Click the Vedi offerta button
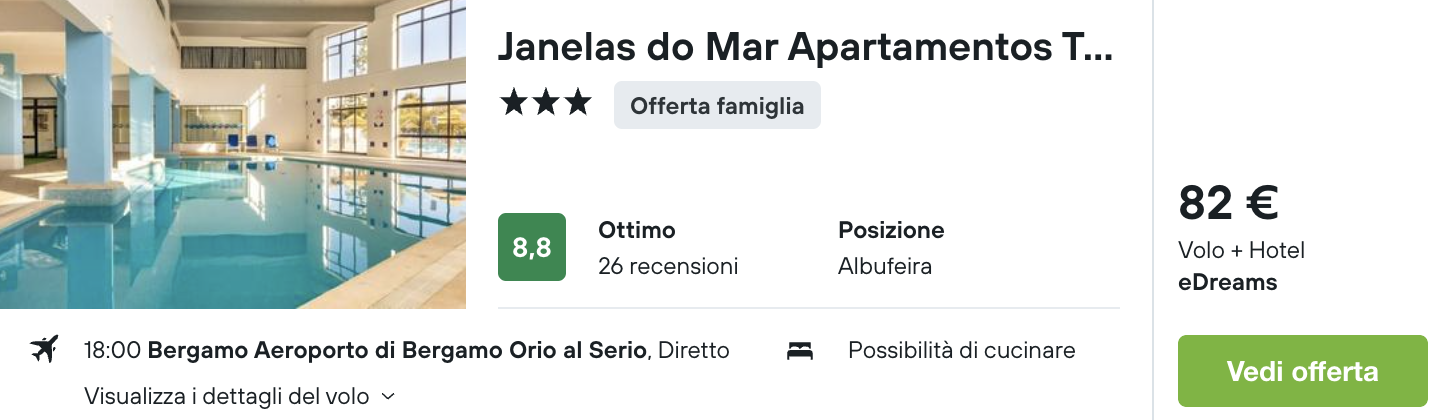 click(x=1303, y=371)
